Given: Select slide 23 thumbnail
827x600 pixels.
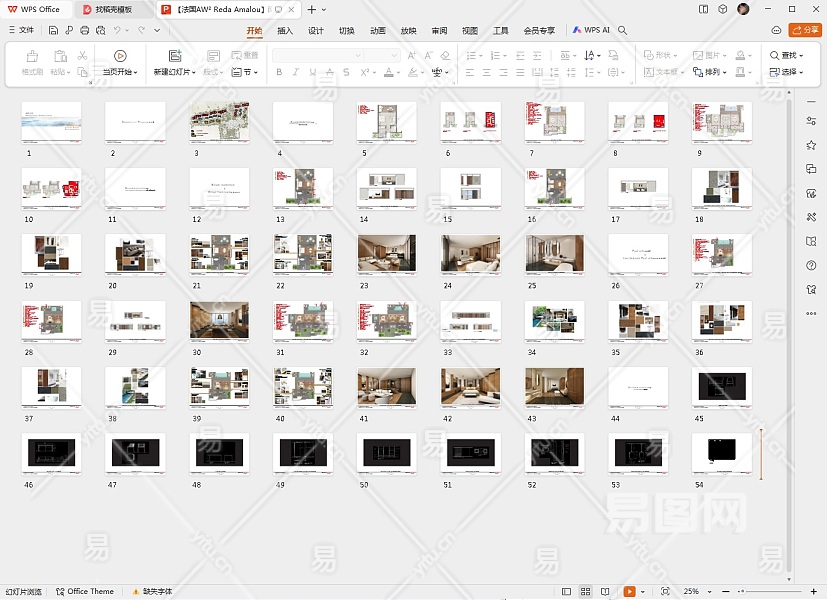Looking at the screenshot, I should (387, 255).
